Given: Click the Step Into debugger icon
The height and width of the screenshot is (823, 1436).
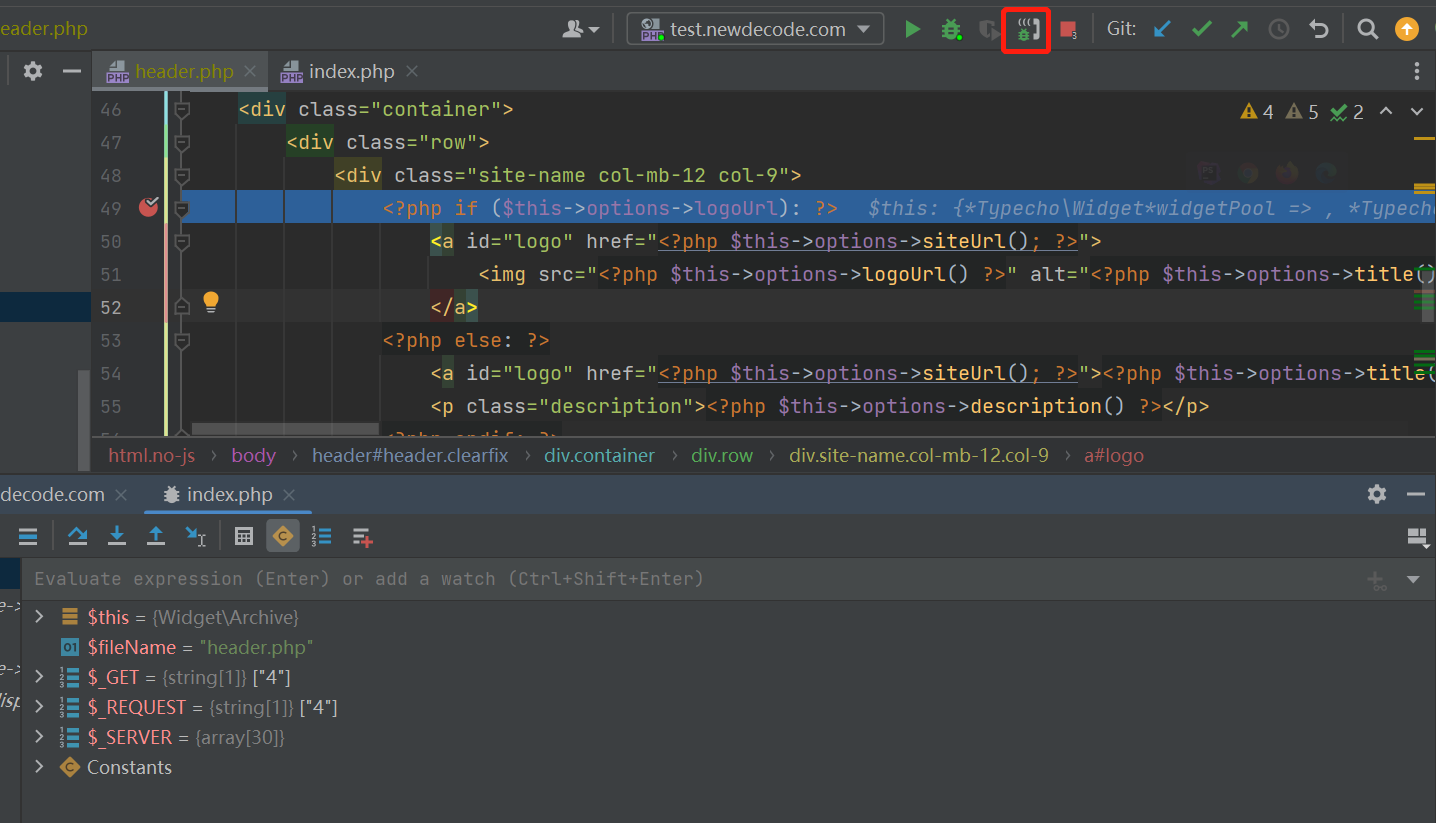Looking at the screenshot, I should [x=117, y=537].
